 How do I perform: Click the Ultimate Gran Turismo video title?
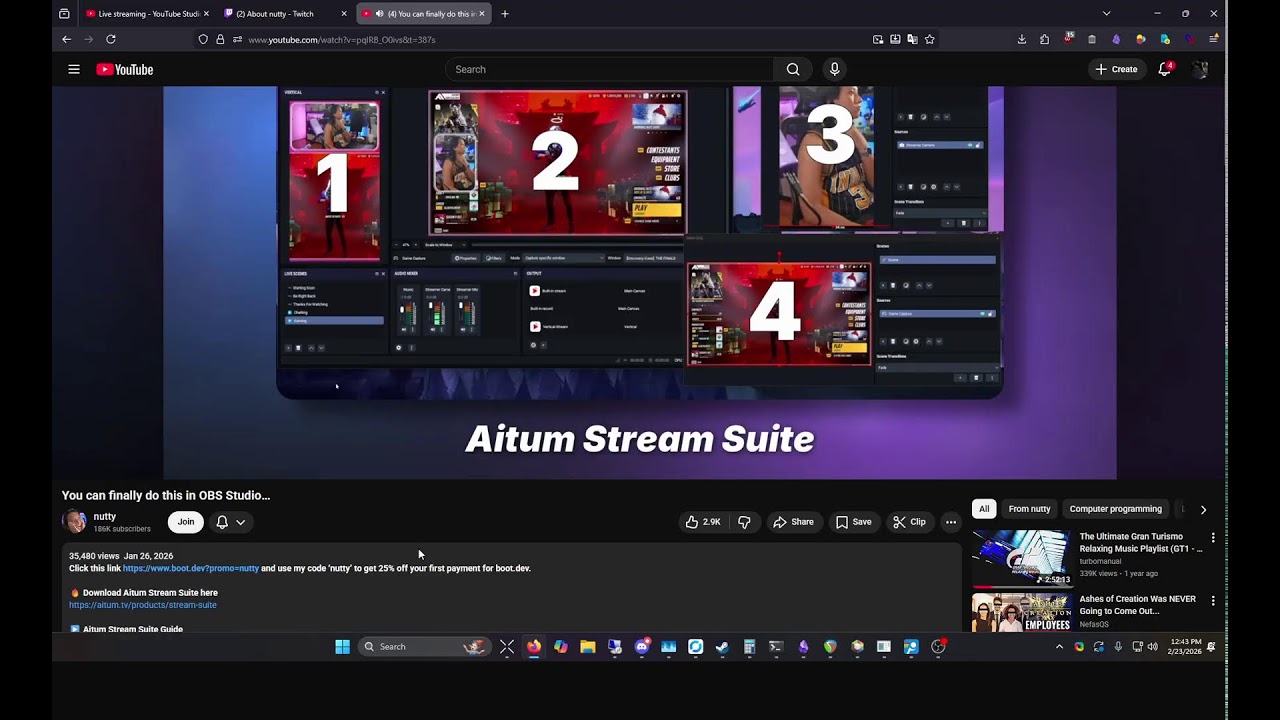click(x=1140, y=543)
